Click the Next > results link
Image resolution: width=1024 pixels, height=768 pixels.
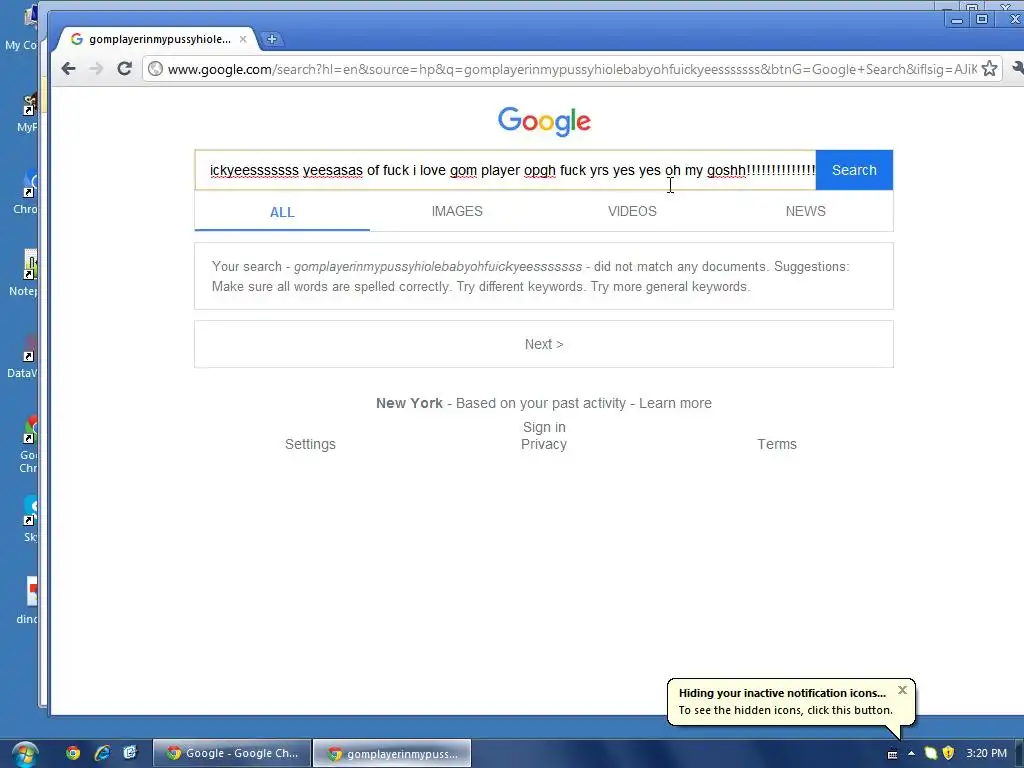544,344
